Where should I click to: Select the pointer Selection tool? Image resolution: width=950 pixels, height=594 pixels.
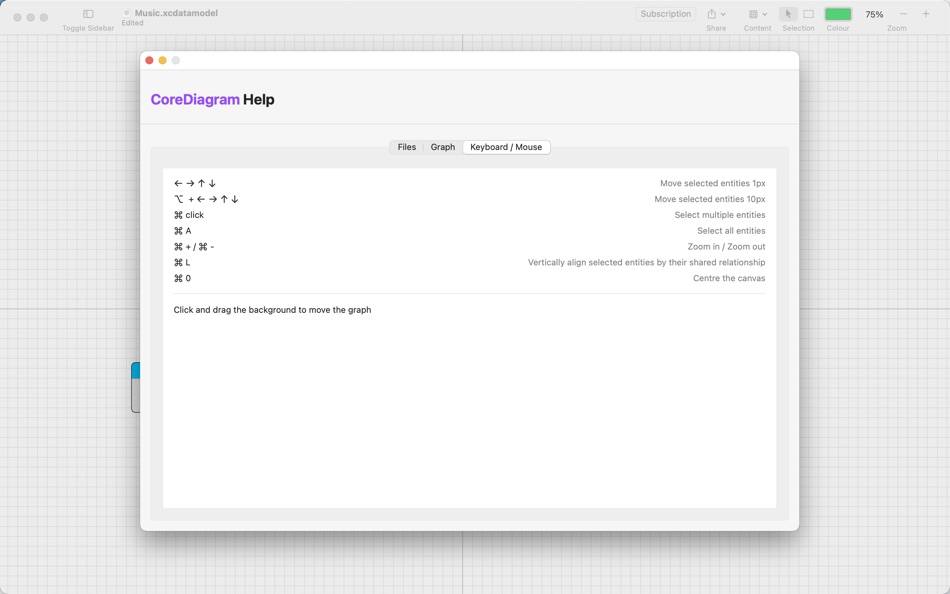788,14
